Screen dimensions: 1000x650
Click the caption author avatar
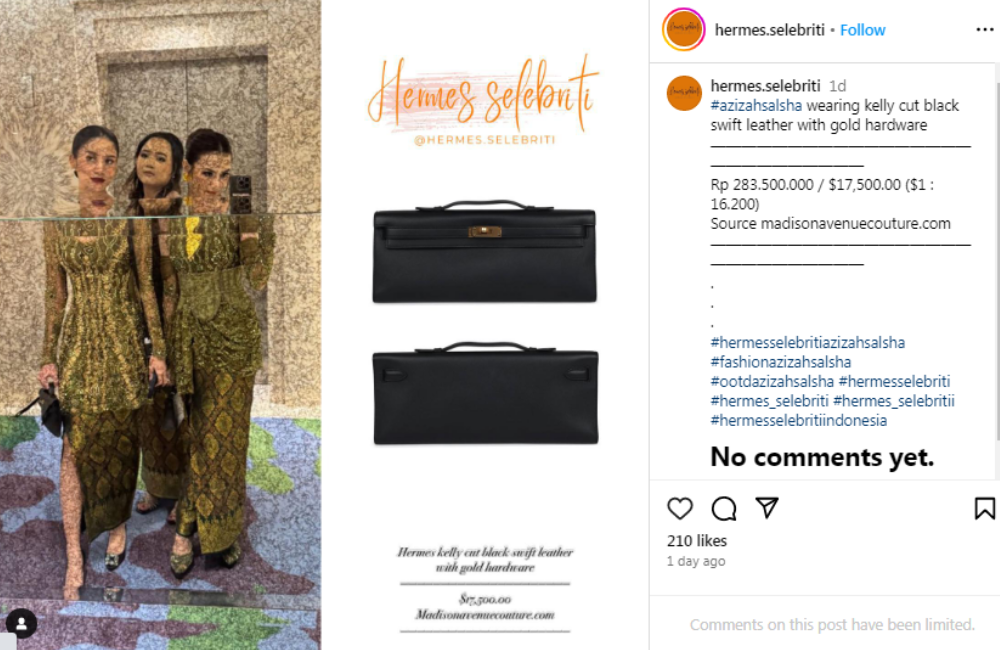[x=684, y=93]
